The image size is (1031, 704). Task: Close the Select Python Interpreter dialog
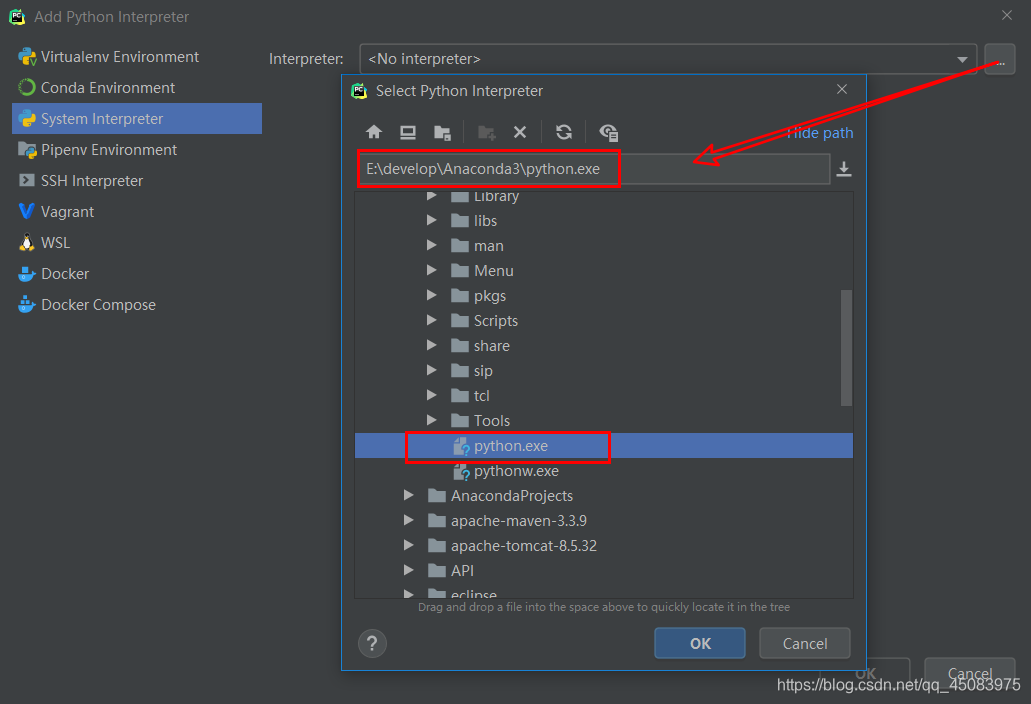(x=842, y=89)
